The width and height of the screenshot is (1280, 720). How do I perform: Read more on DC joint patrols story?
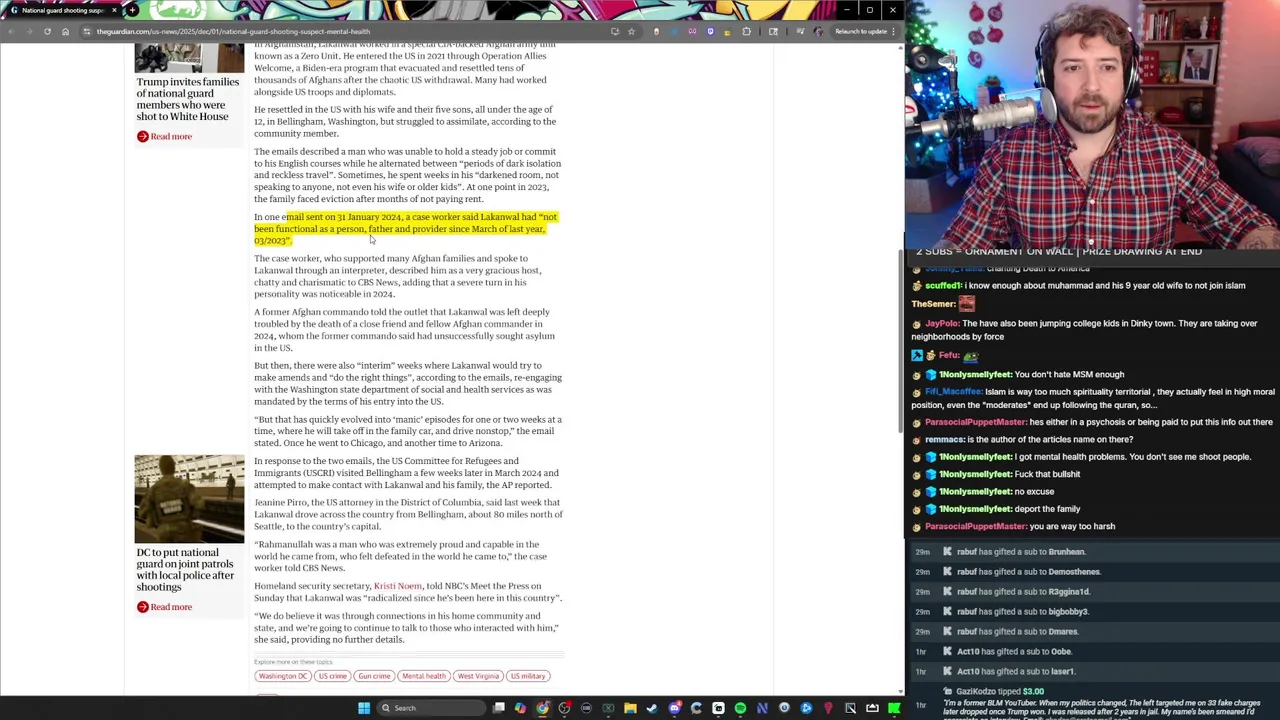pyautogui.click(x=164, y=607)
